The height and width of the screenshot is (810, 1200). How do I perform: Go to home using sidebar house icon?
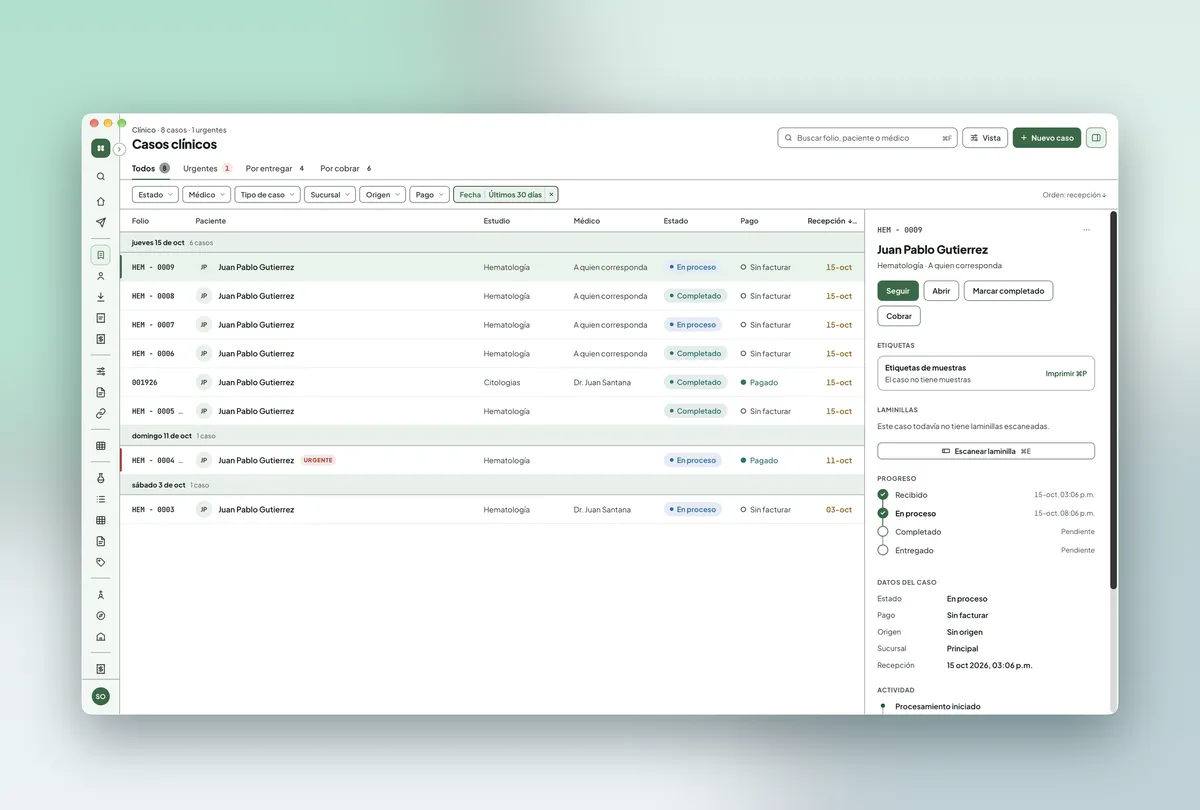pos(100,201)
